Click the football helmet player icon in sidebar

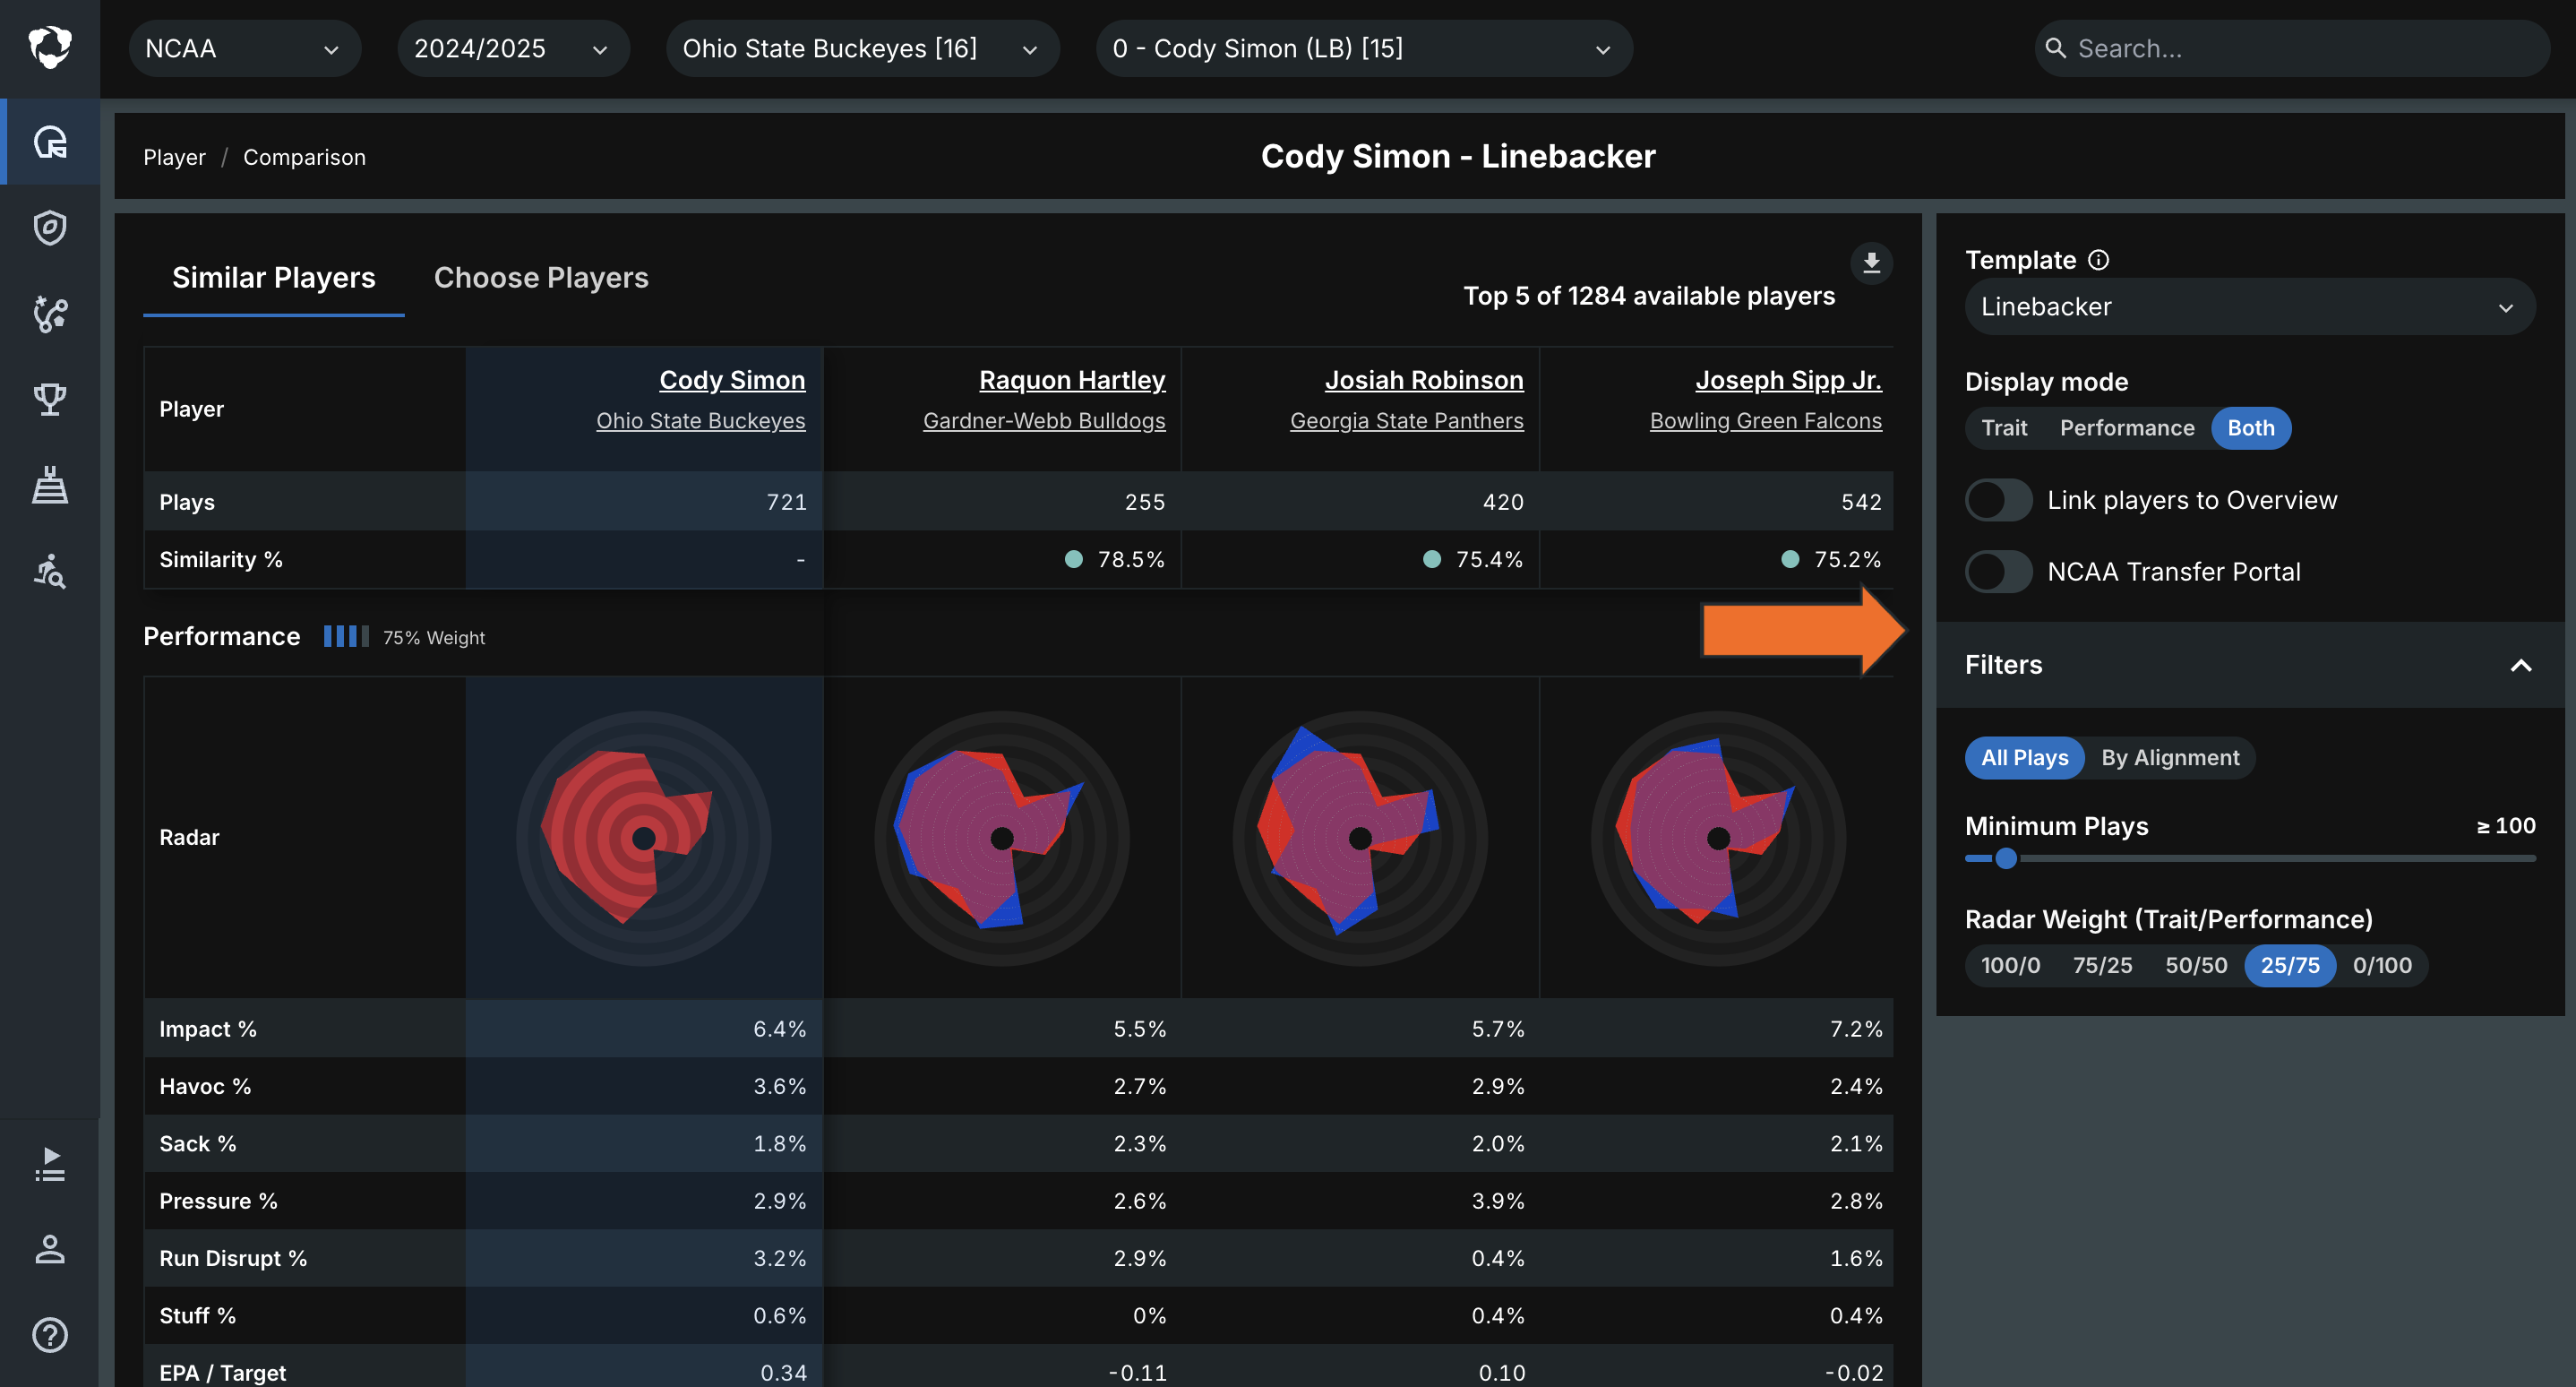pyautogui.click(x=50, y=142)
